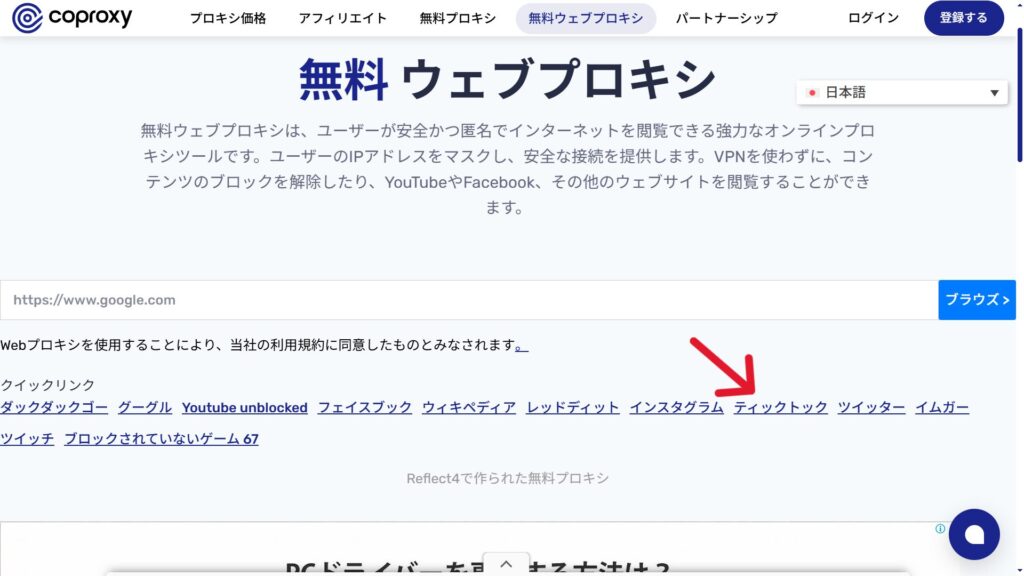Open the Youtube unblocked quick link

coord(244,407)
